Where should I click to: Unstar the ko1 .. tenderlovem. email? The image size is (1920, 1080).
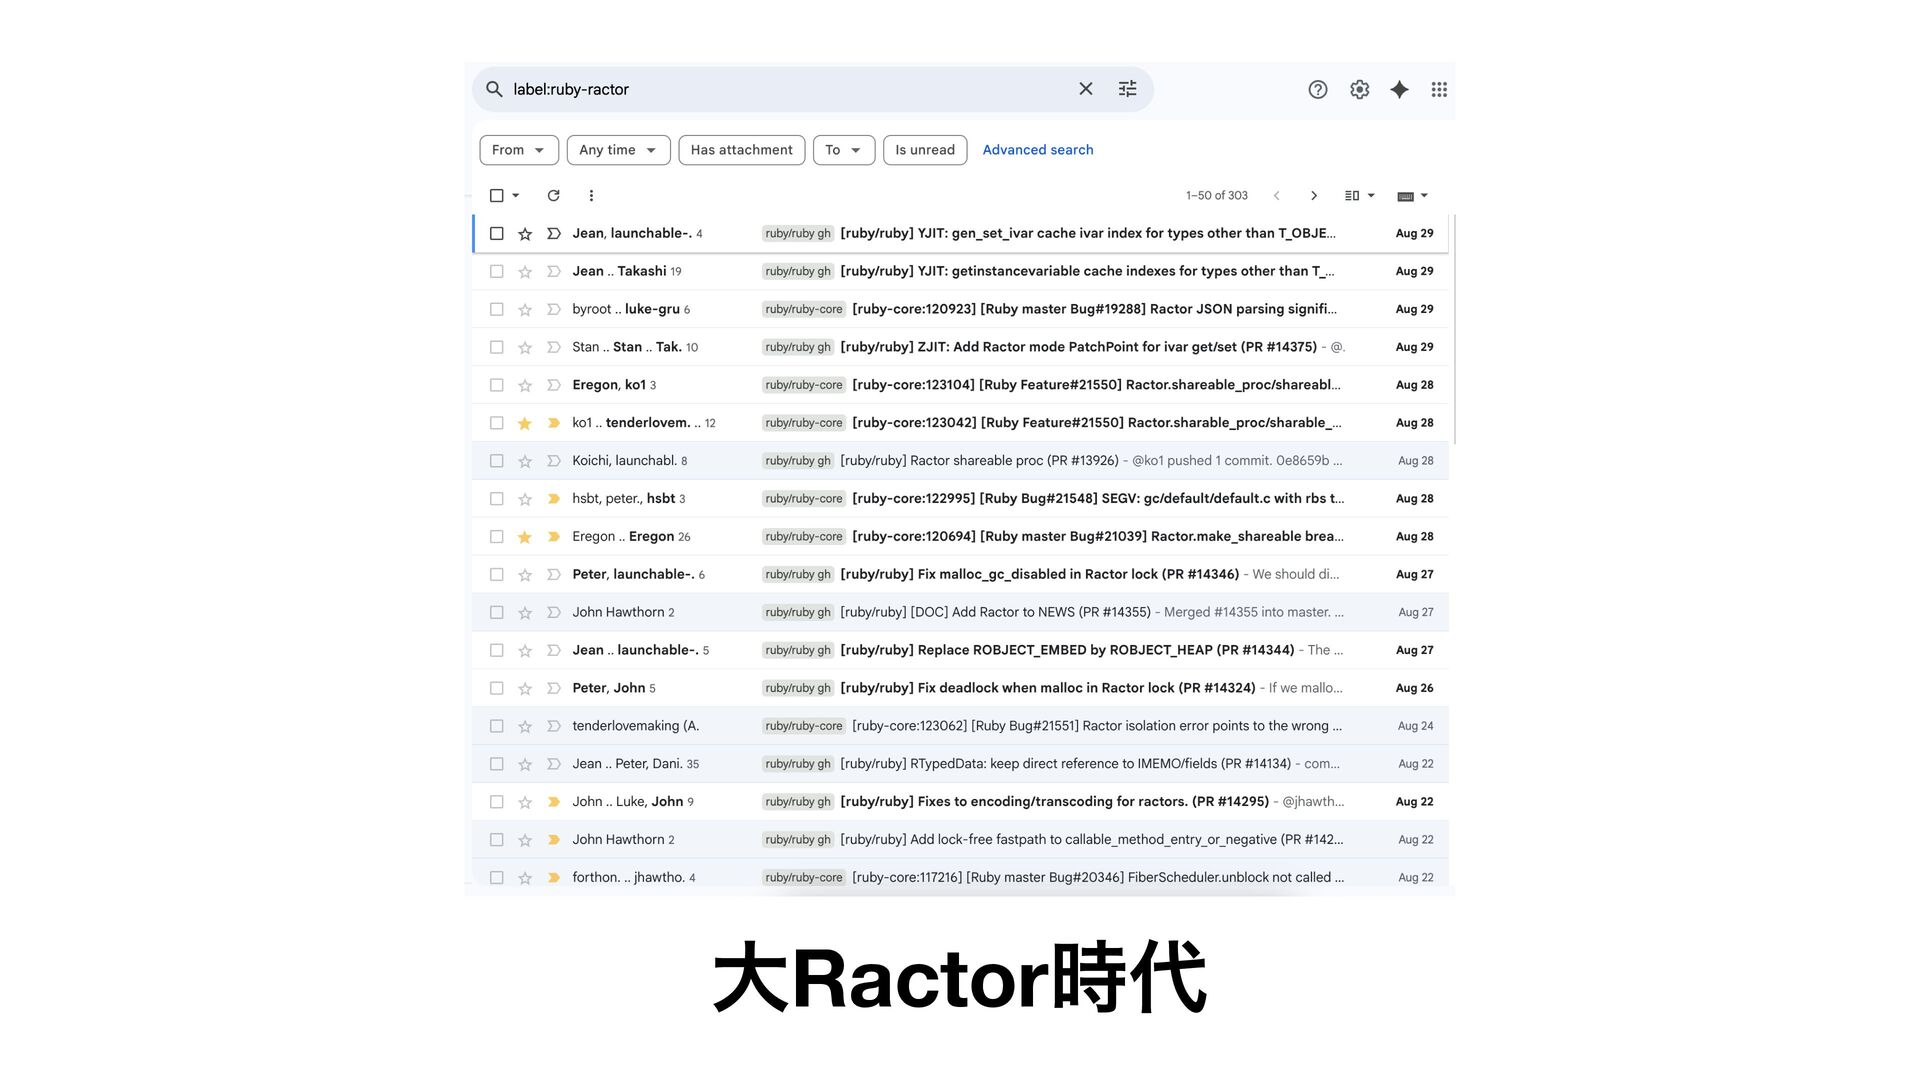(x=525, y=423)
